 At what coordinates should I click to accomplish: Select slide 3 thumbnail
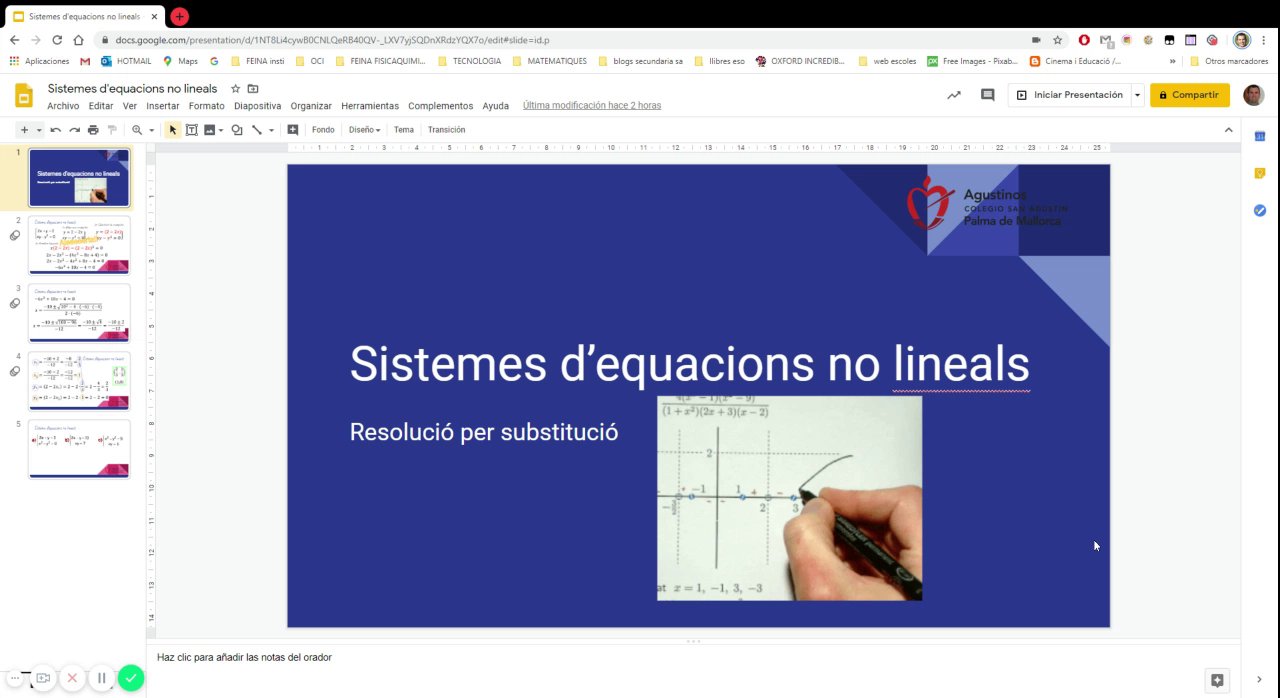79,313
